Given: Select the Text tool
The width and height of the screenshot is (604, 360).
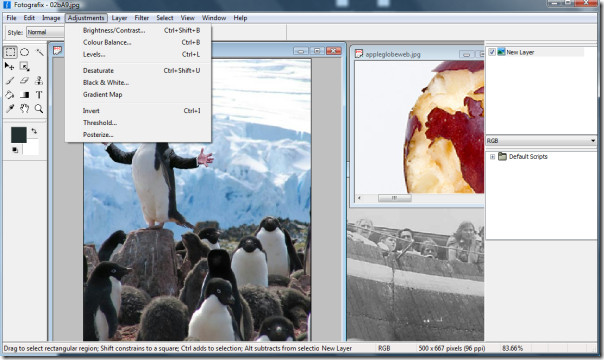Looking at the screenshot, I should pos(39,95).
